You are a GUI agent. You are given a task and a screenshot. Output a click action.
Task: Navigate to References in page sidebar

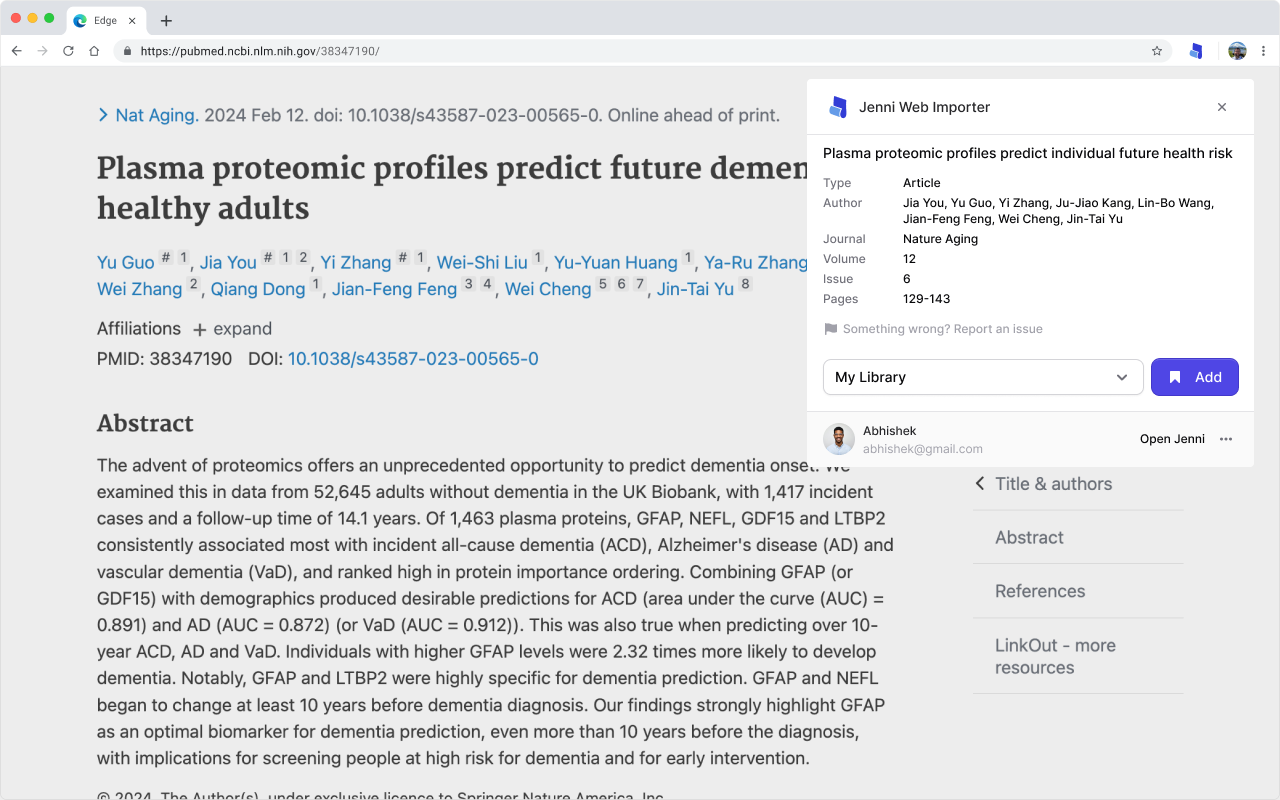click(x=1040, y=591)
